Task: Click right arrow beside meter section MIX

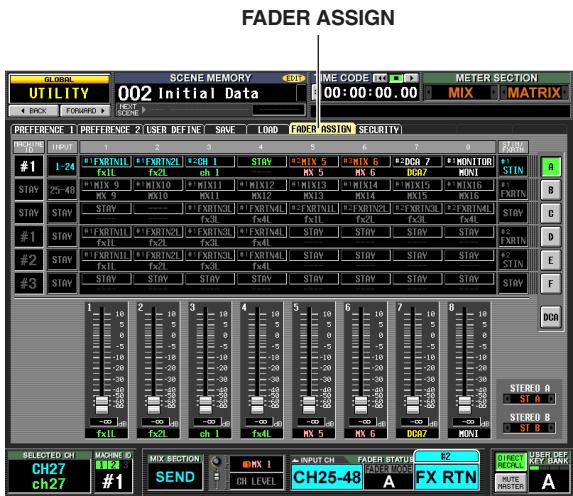Action: (x=494, y=93)
